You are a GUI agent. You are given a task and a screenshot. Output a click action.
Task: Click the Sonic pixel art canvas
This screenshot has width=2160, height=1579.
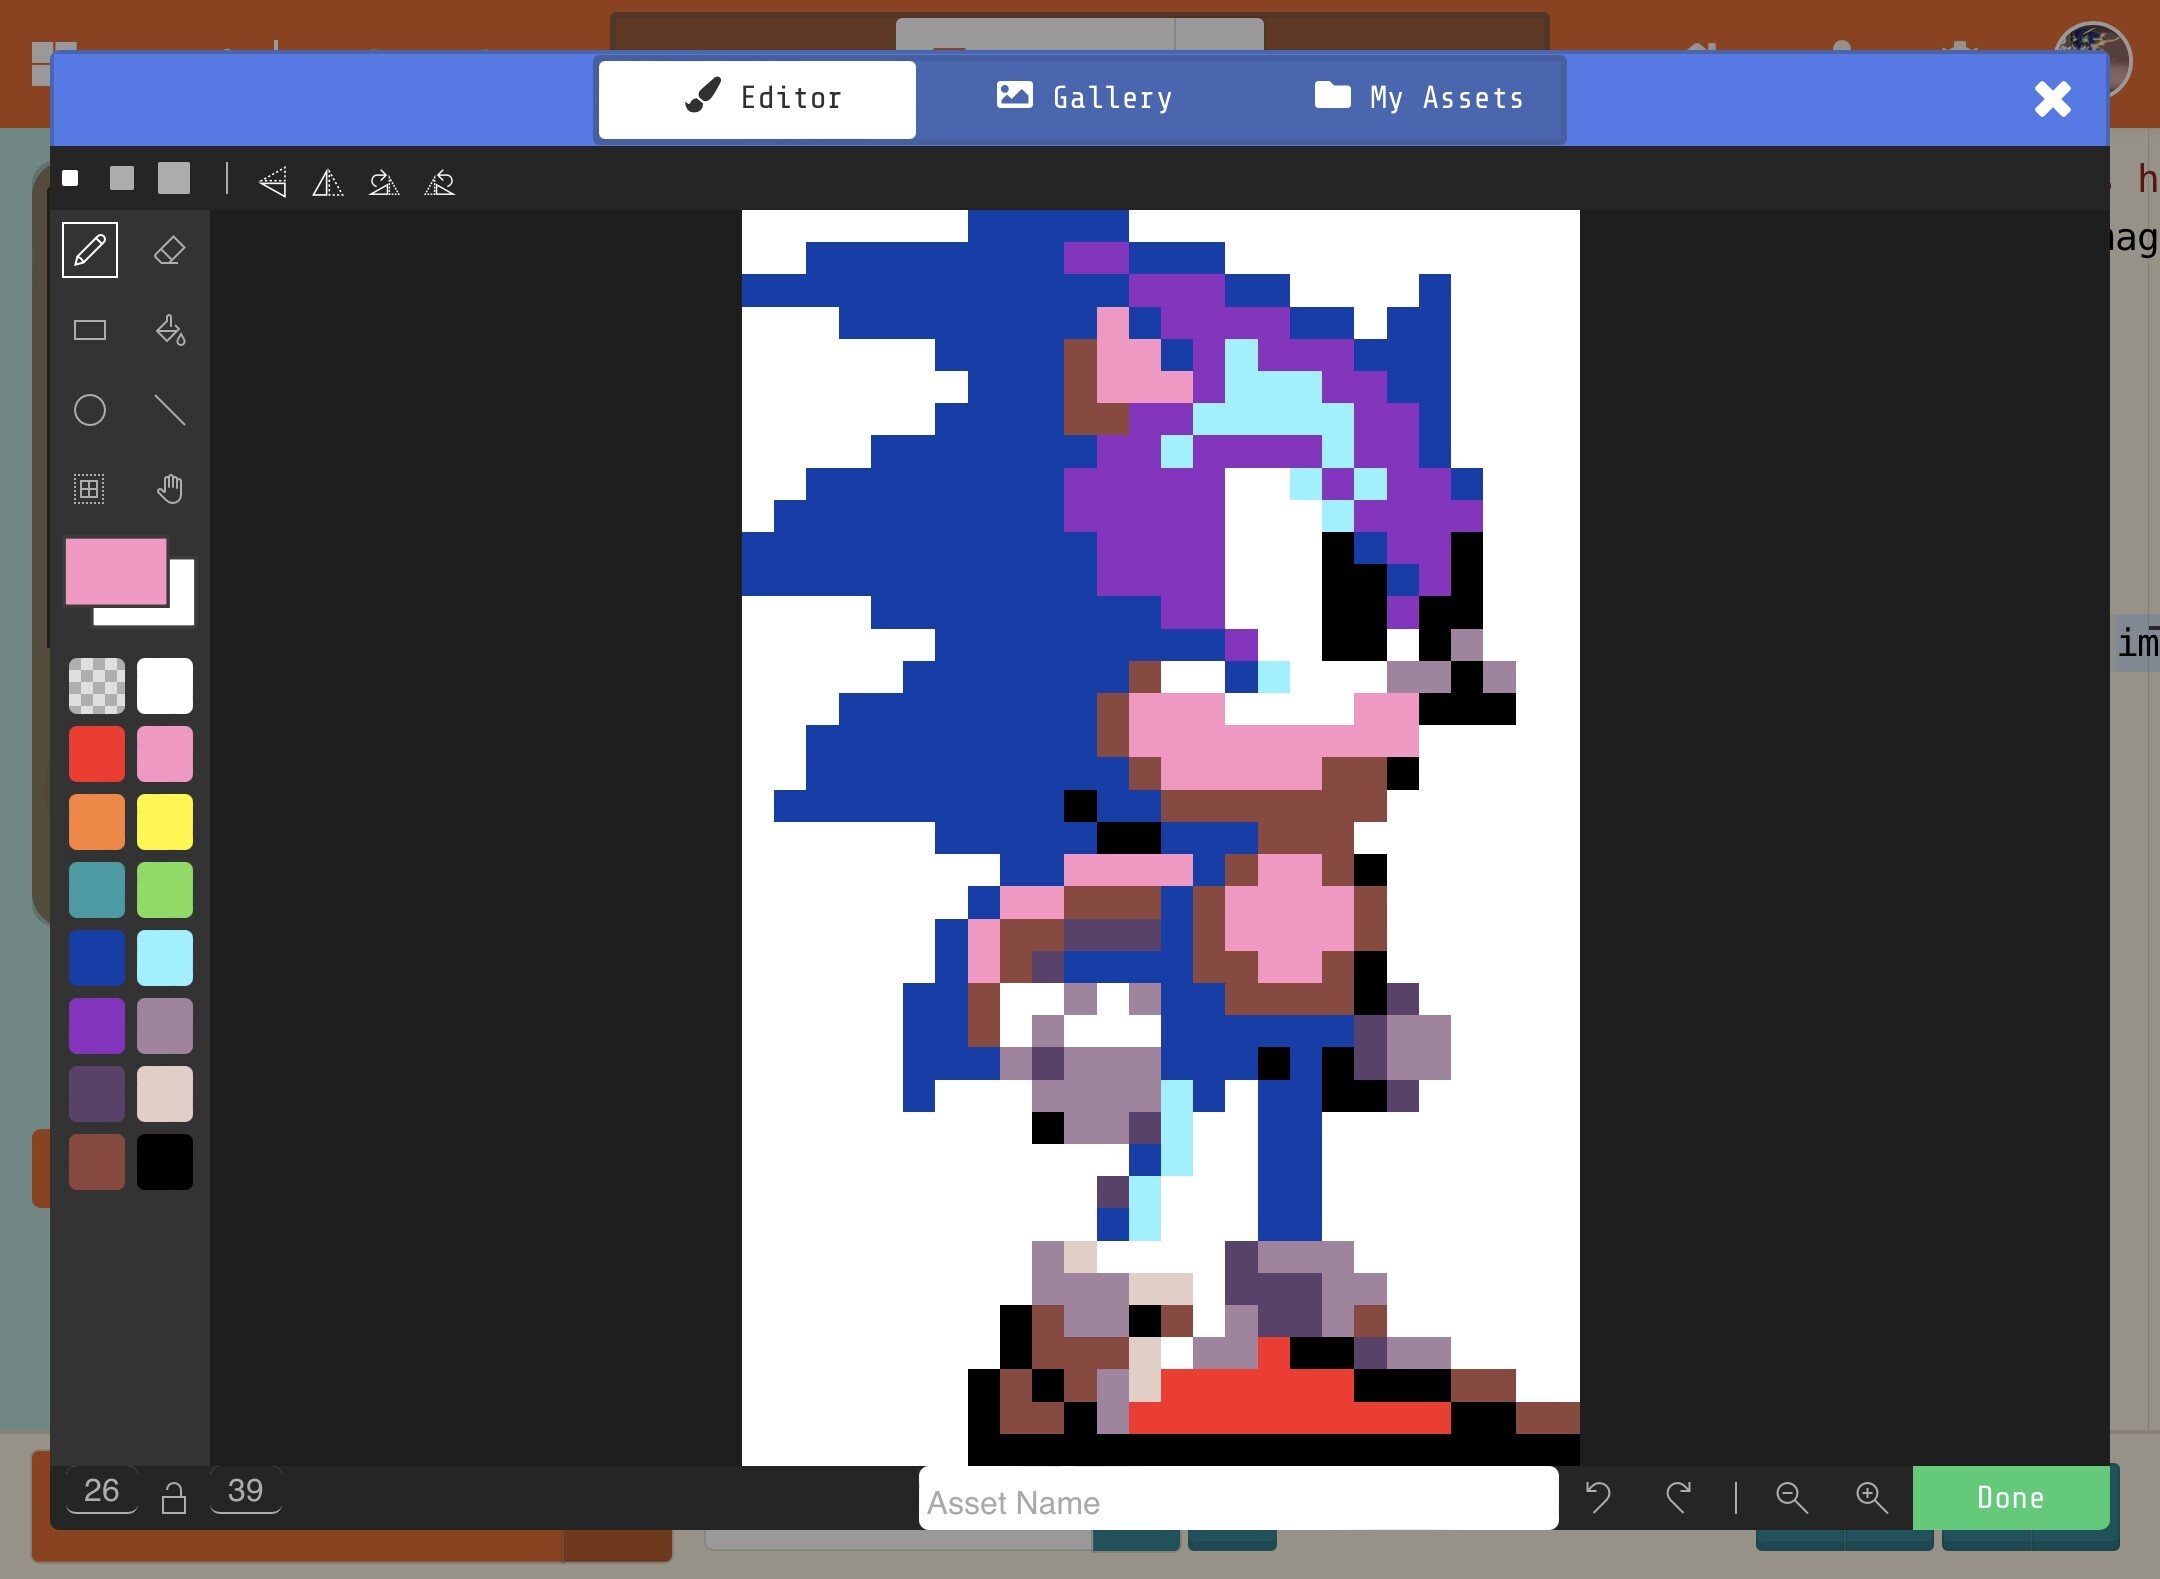pos(1160,838)
